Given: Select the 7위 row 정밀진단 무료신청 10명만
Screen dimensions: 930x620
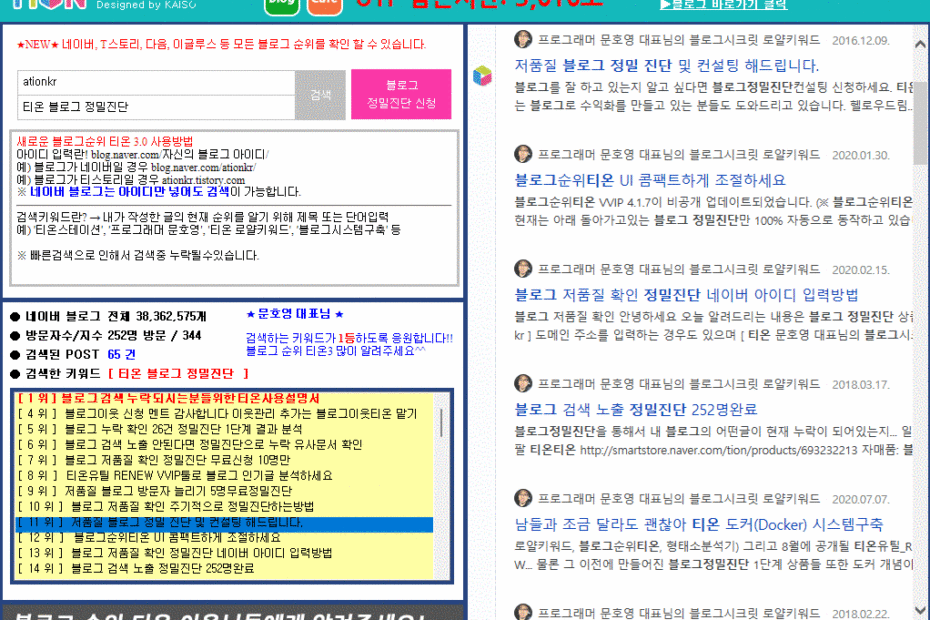Looking at the screenshot, I should (x=224, y=460).
